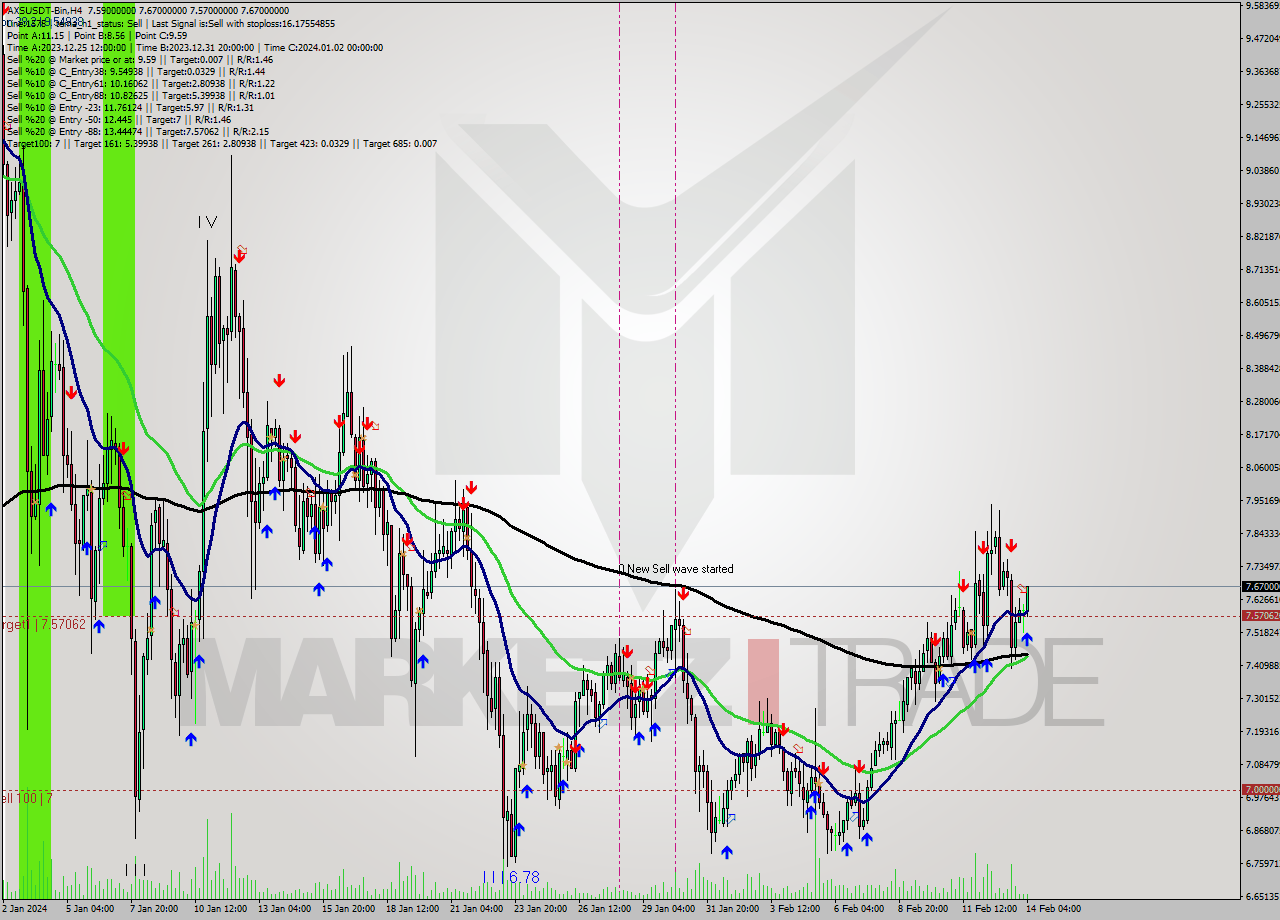This screenshot has height=920, width=1280.
Task: Click the 'Target 423: 0.0329' text
Action: click(312, 143)
